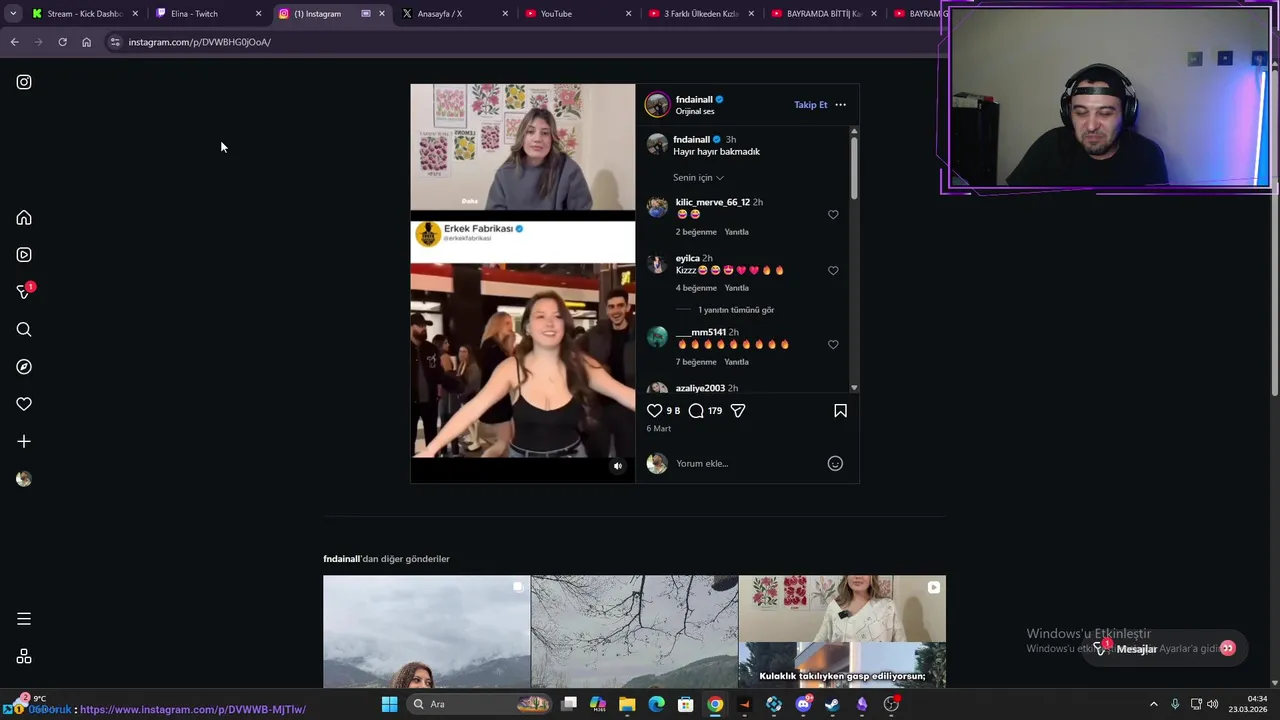This screenshot has width=1280, height=720.
Task: Reply to eyilca's comment via 'Yanıtla'
Action: (x=736, y=288)
